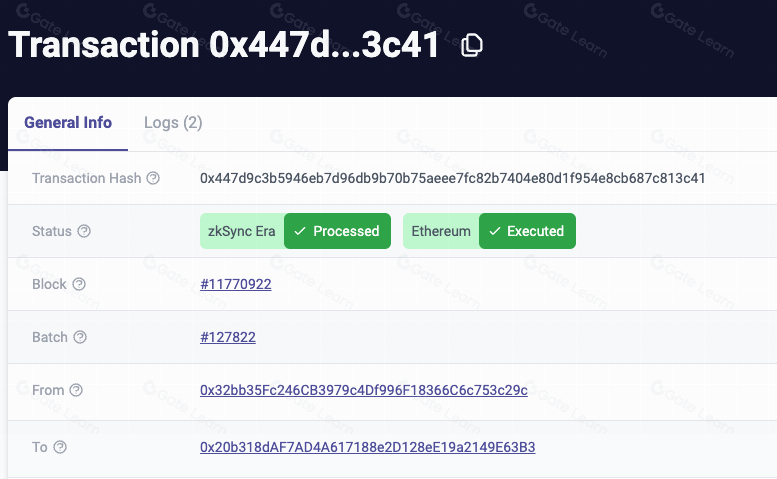This screenshot has width=777, height=479.
Task: Click the question mark icon beside Status
Action: coord(84,231)
